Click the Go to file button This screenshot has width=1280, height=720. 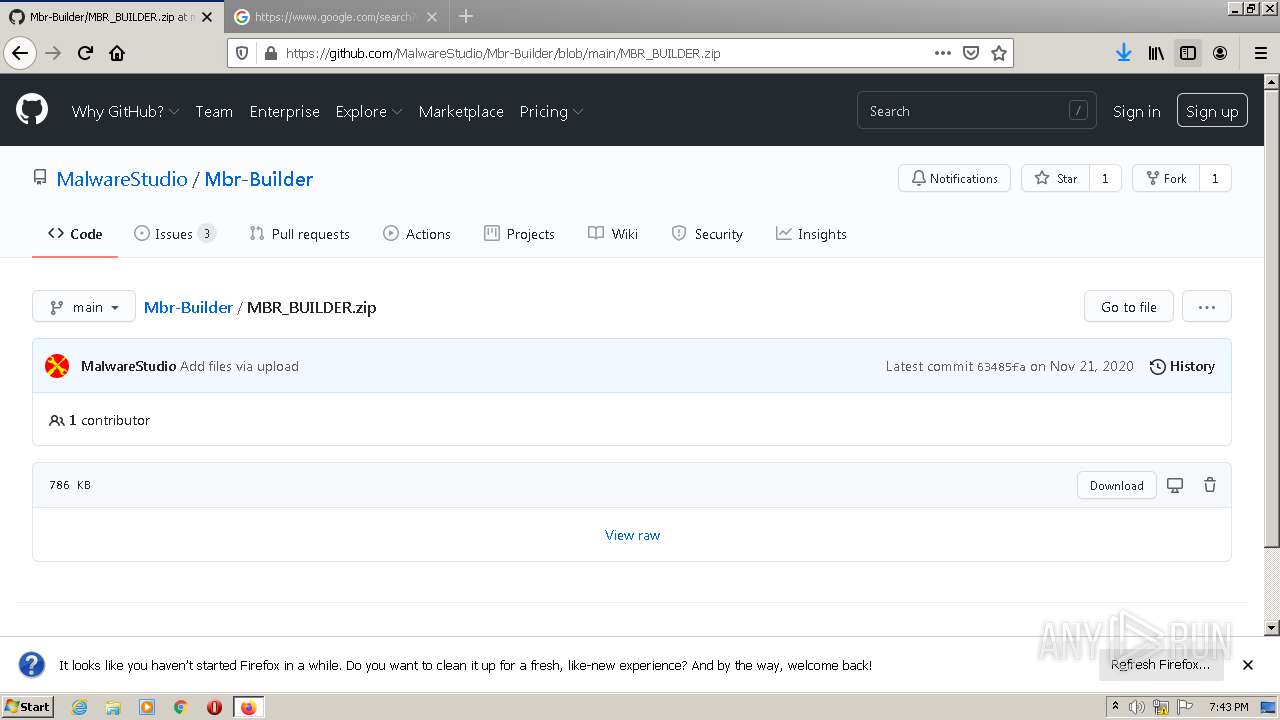[x=1128, y=307]
